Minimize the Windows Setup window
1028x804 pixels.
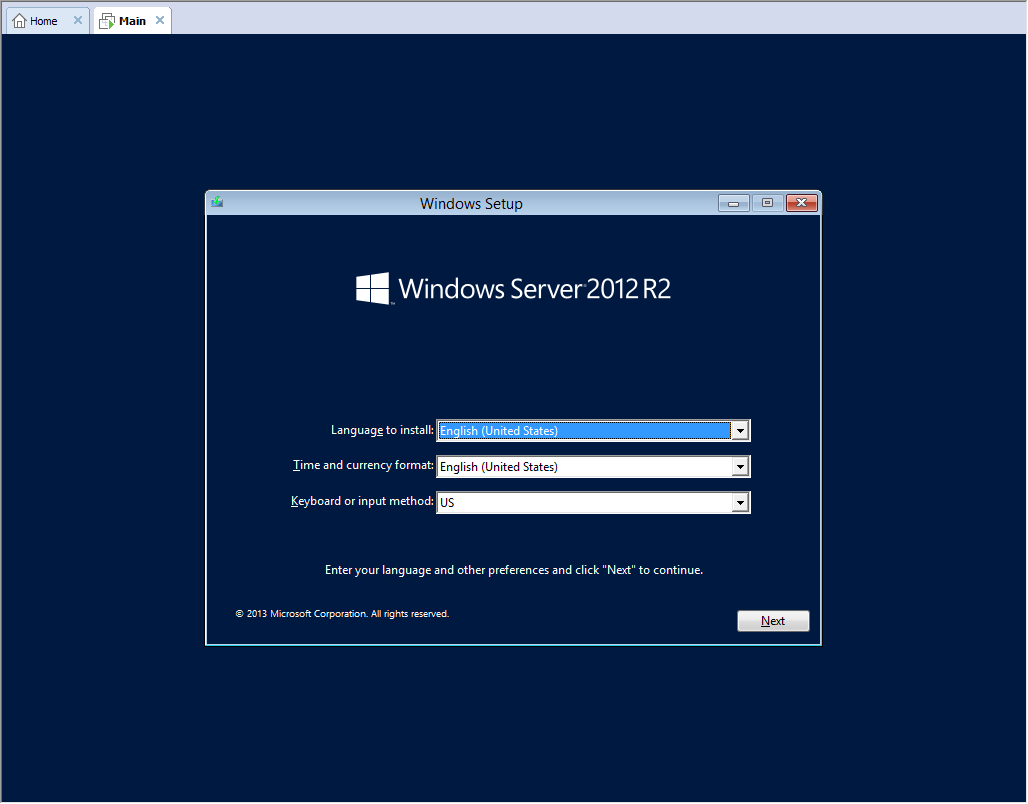click(734, 203)
